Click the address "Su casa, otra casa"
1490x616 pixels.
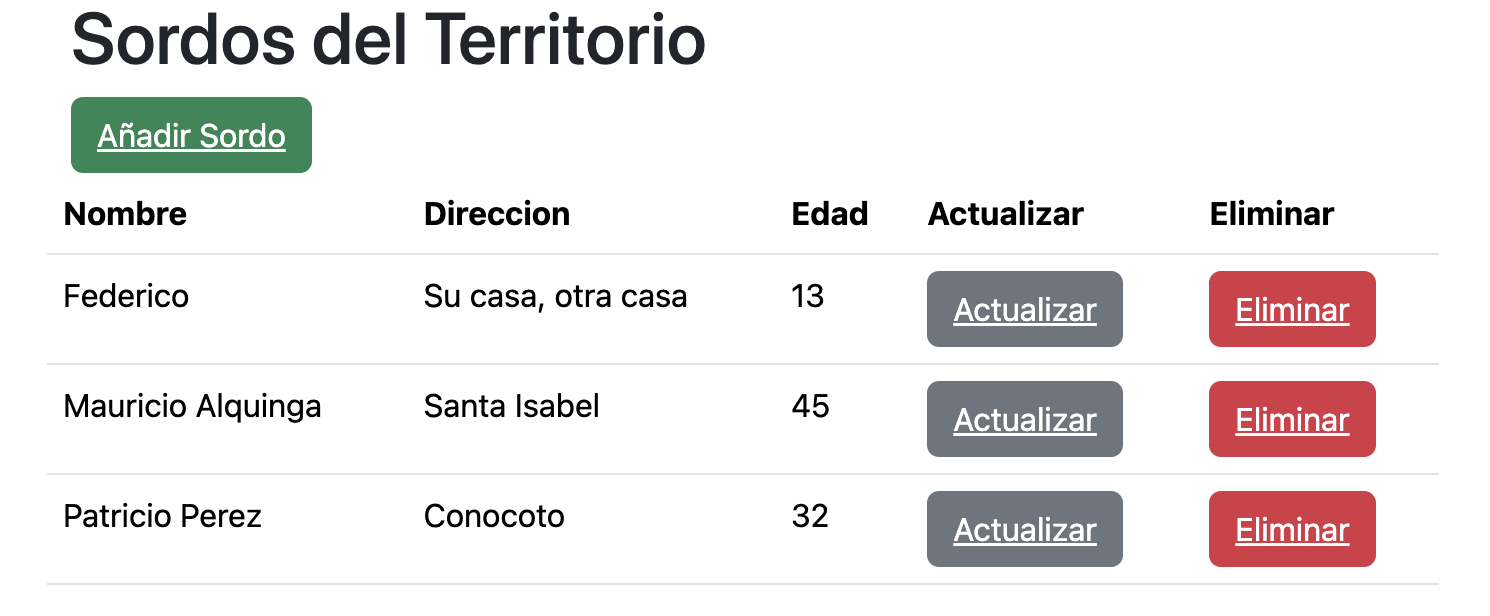point(555,296)
